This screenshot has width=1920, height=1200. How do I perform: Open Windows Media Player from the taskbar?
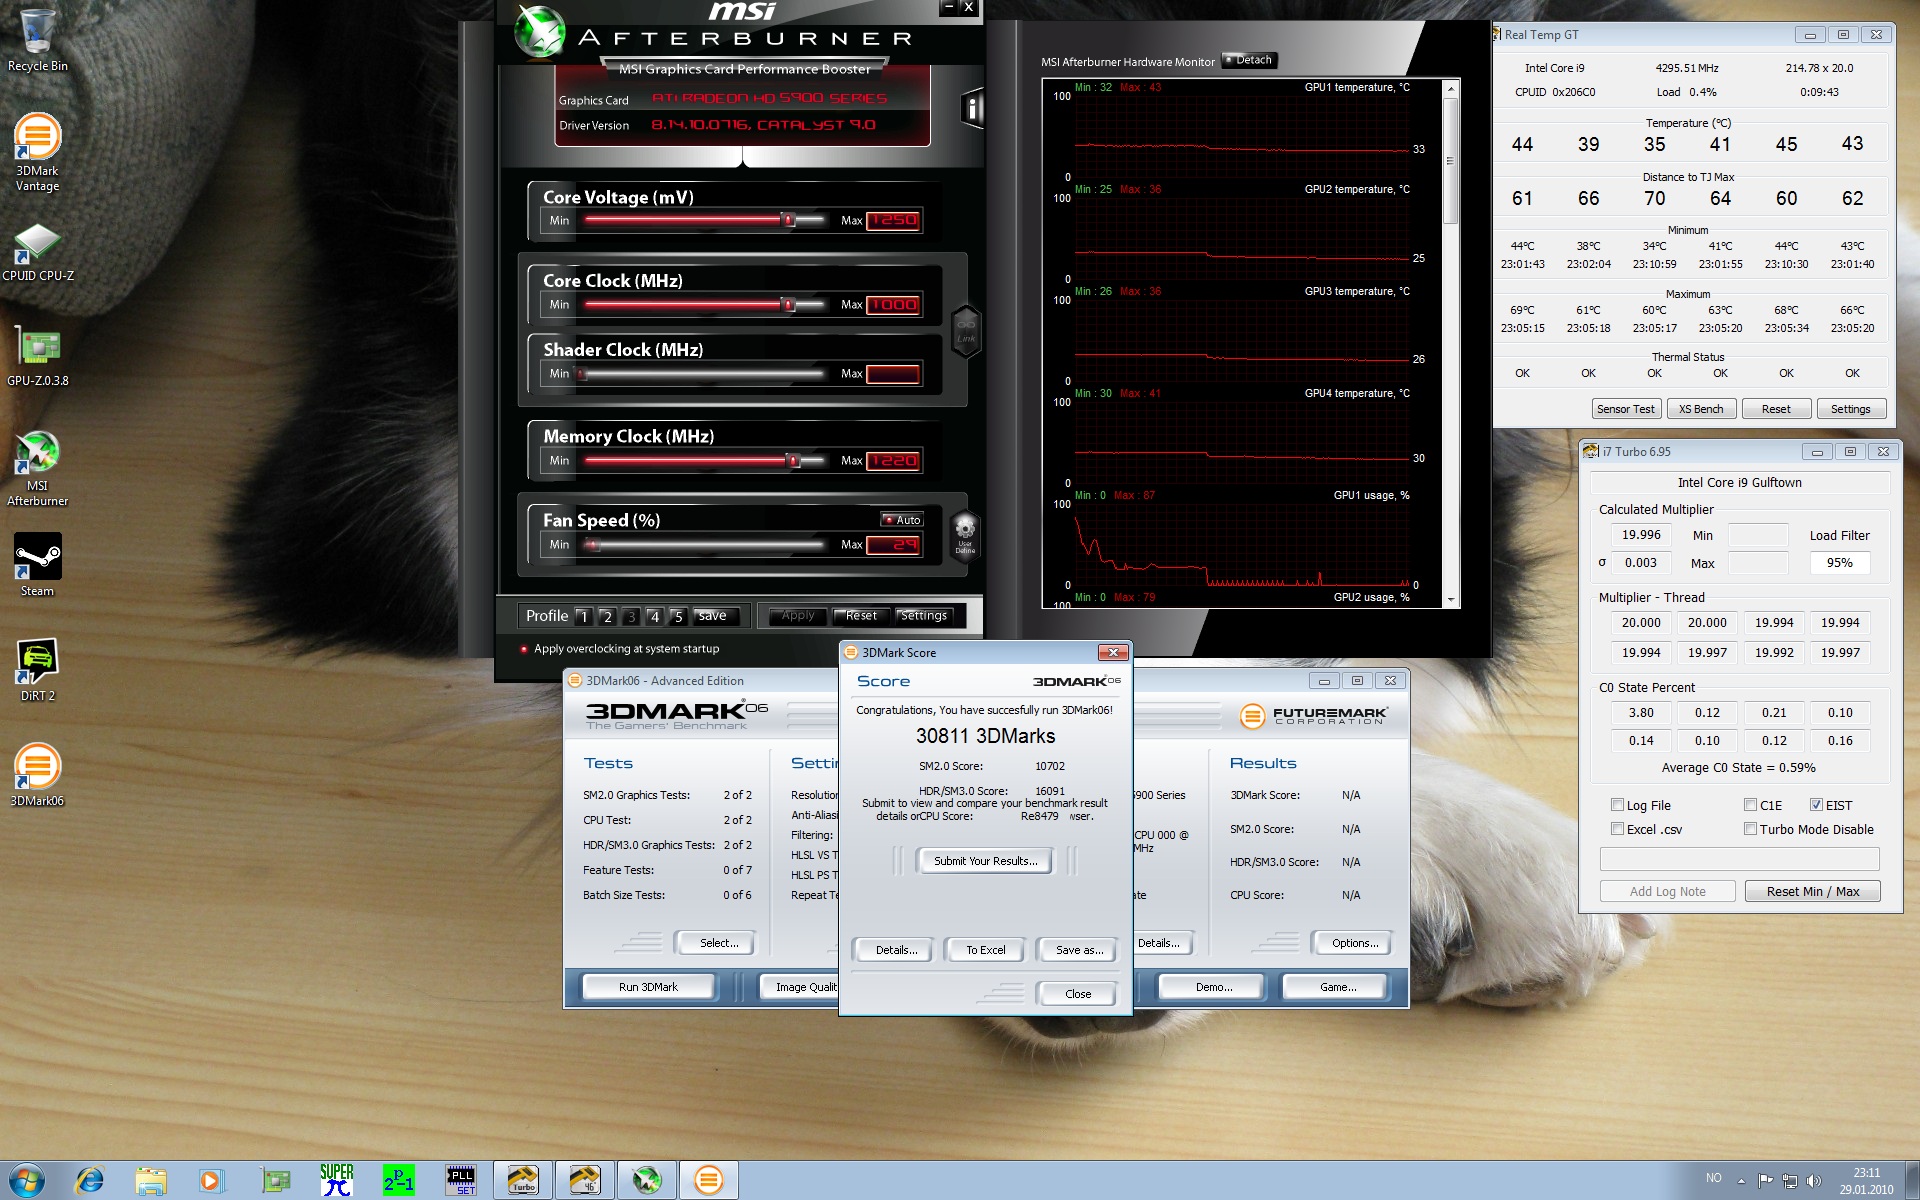[210, 1181]
